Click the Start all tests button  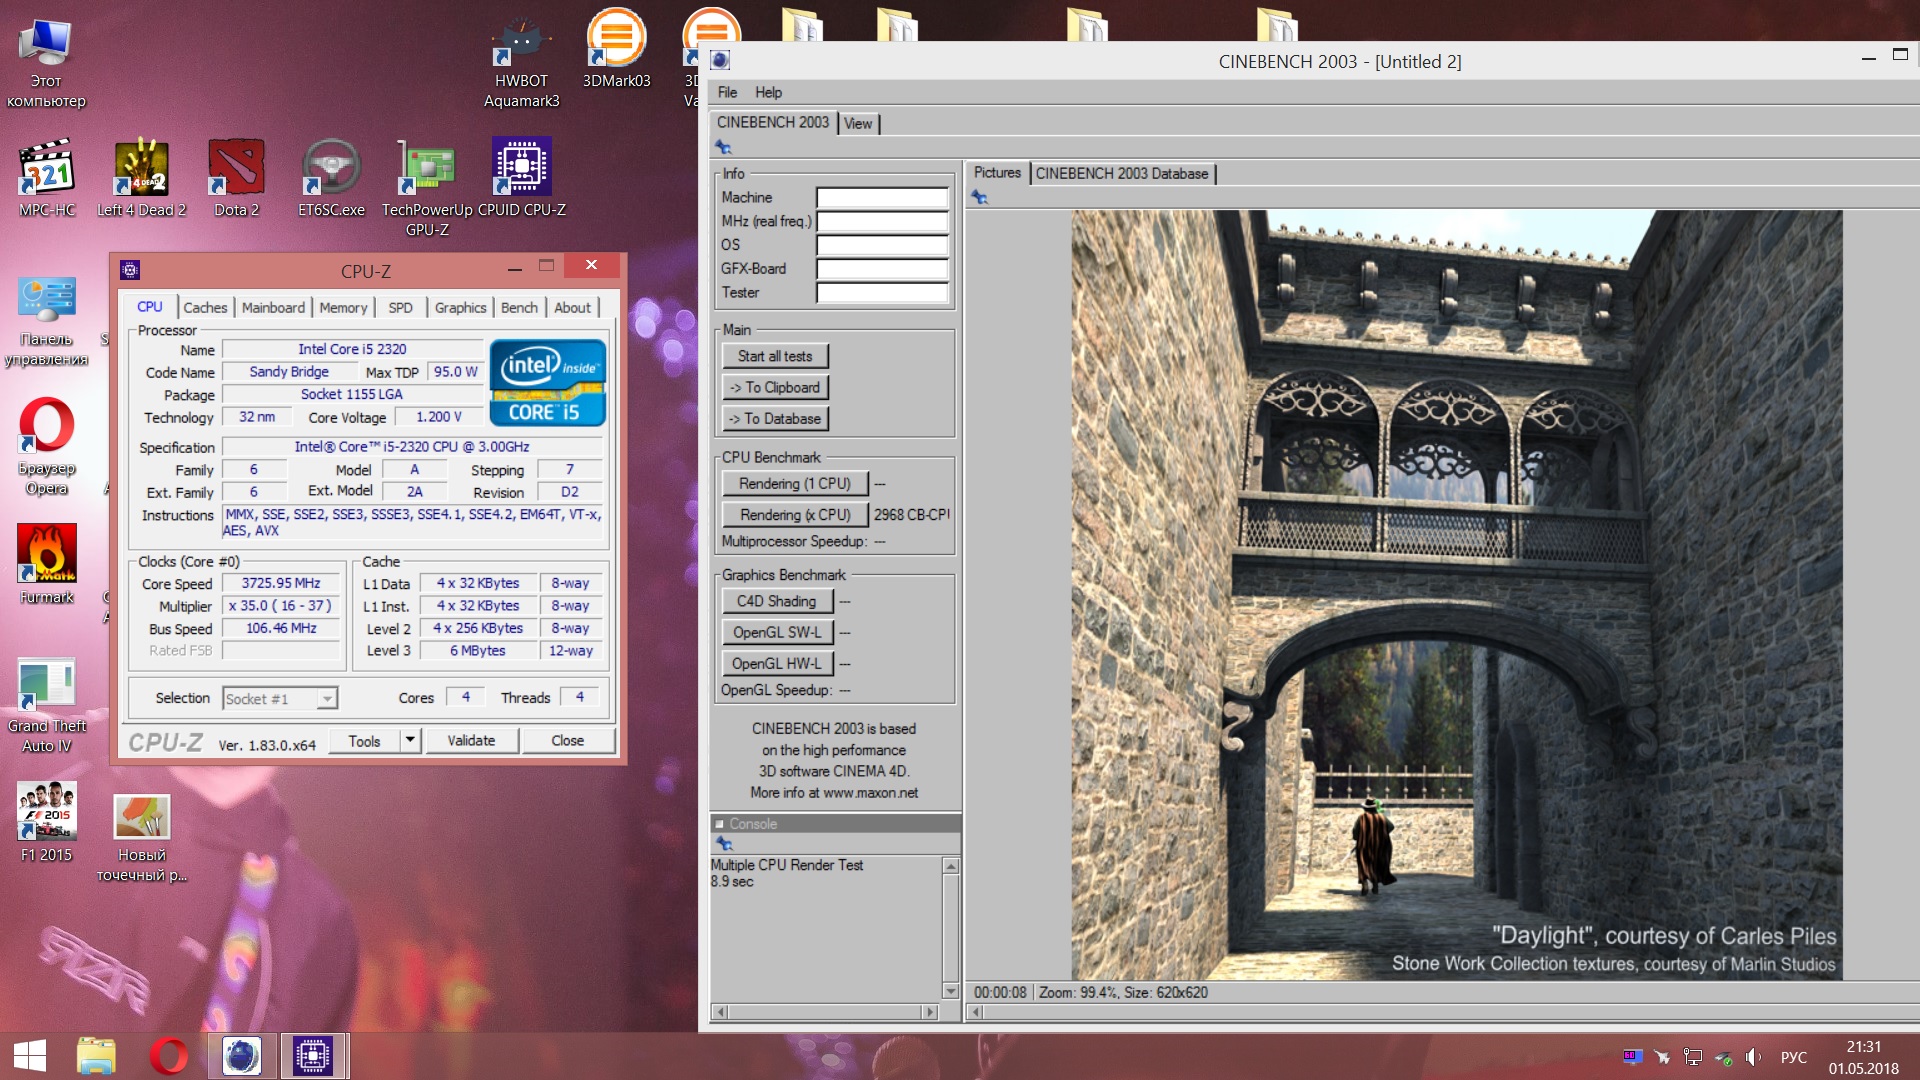(775, 356)
